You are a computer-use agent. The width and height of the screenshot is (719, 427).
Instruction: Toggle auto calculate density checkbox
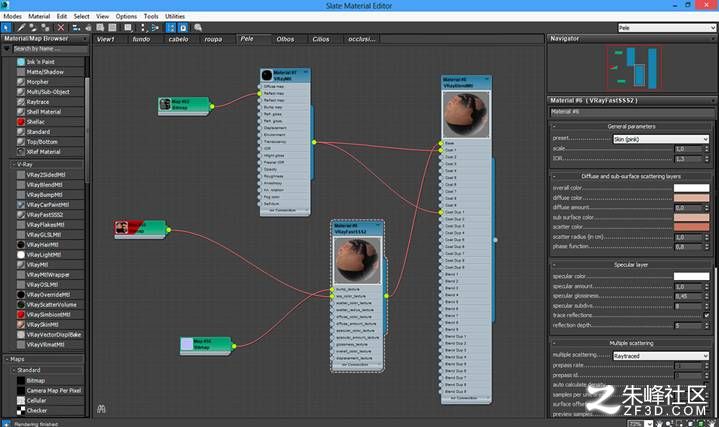pos(707,384)
